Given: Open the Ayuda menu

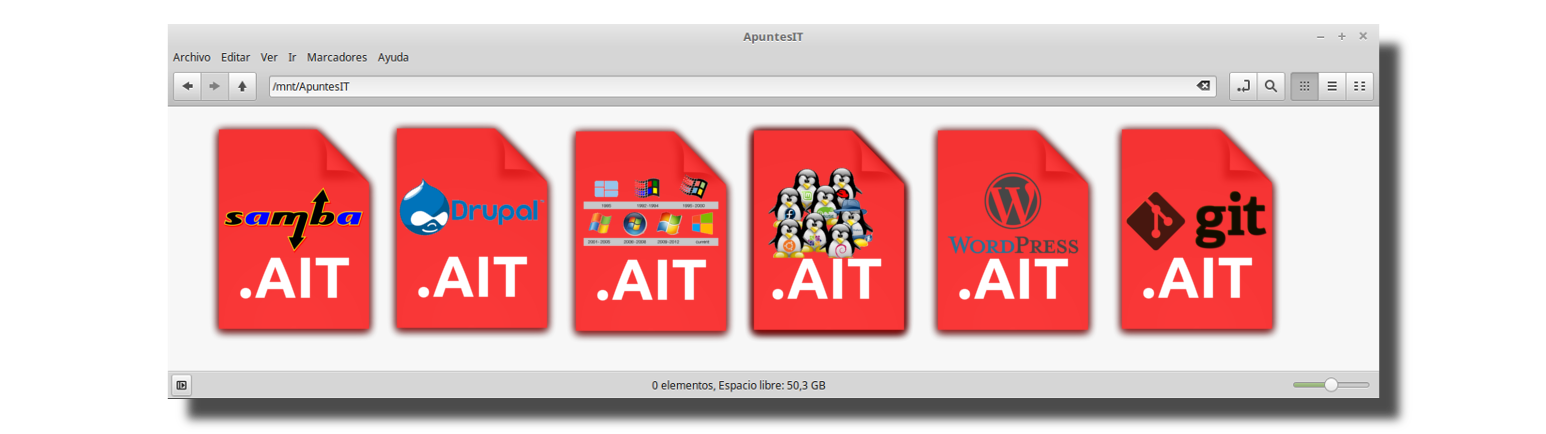Looking at the screenshot, I should pos(393,57).
